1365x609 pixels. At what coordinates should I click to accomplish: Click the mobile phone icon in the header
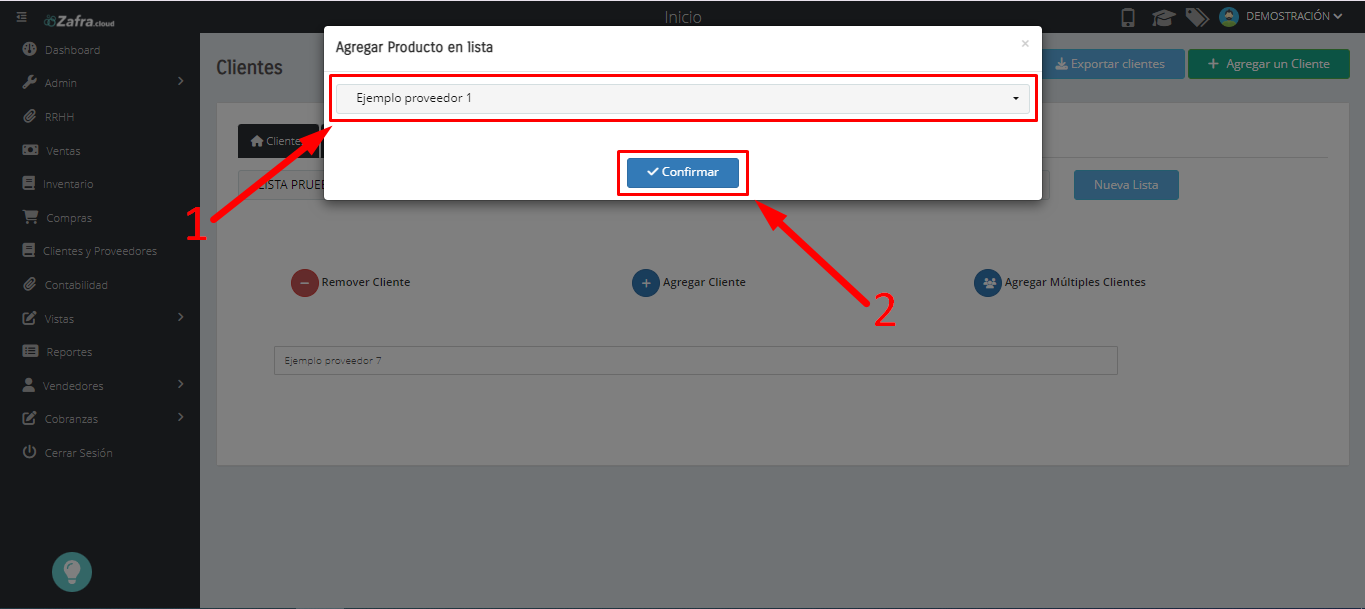click(x=1128, y=17)
